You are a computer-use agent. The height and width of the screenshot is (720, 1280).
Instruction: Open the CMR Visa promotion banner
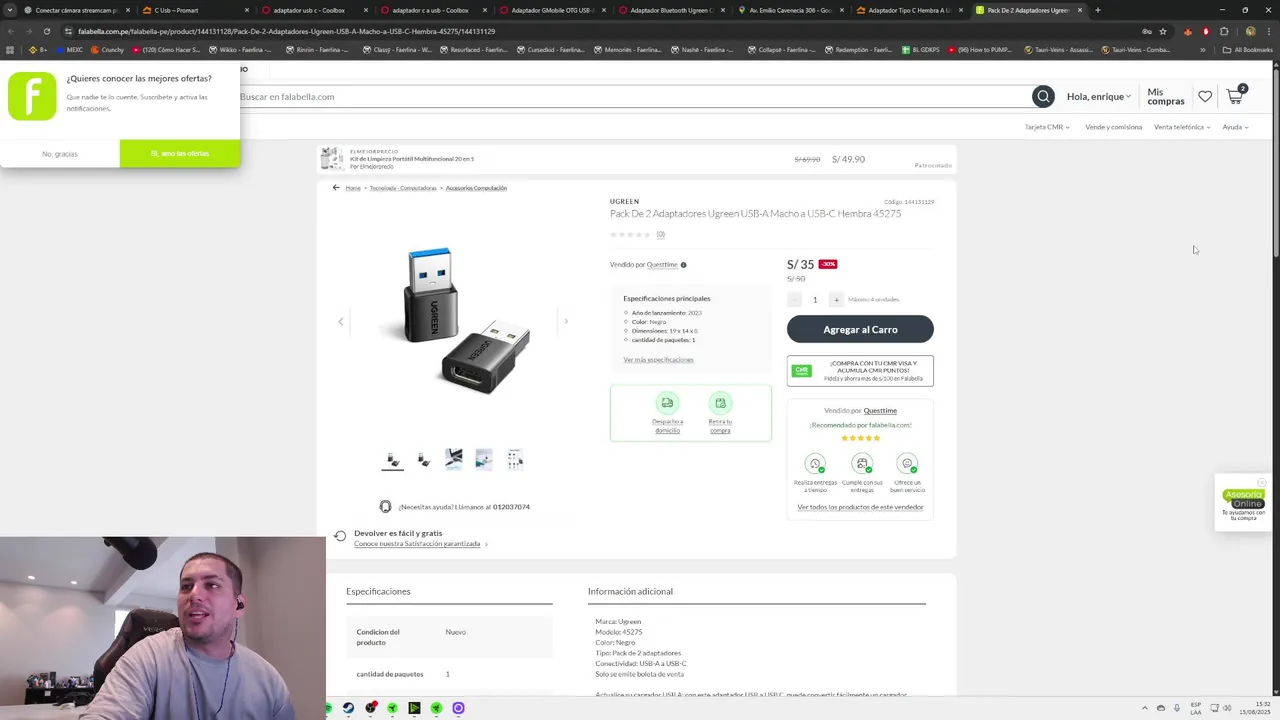click(860, 371)
